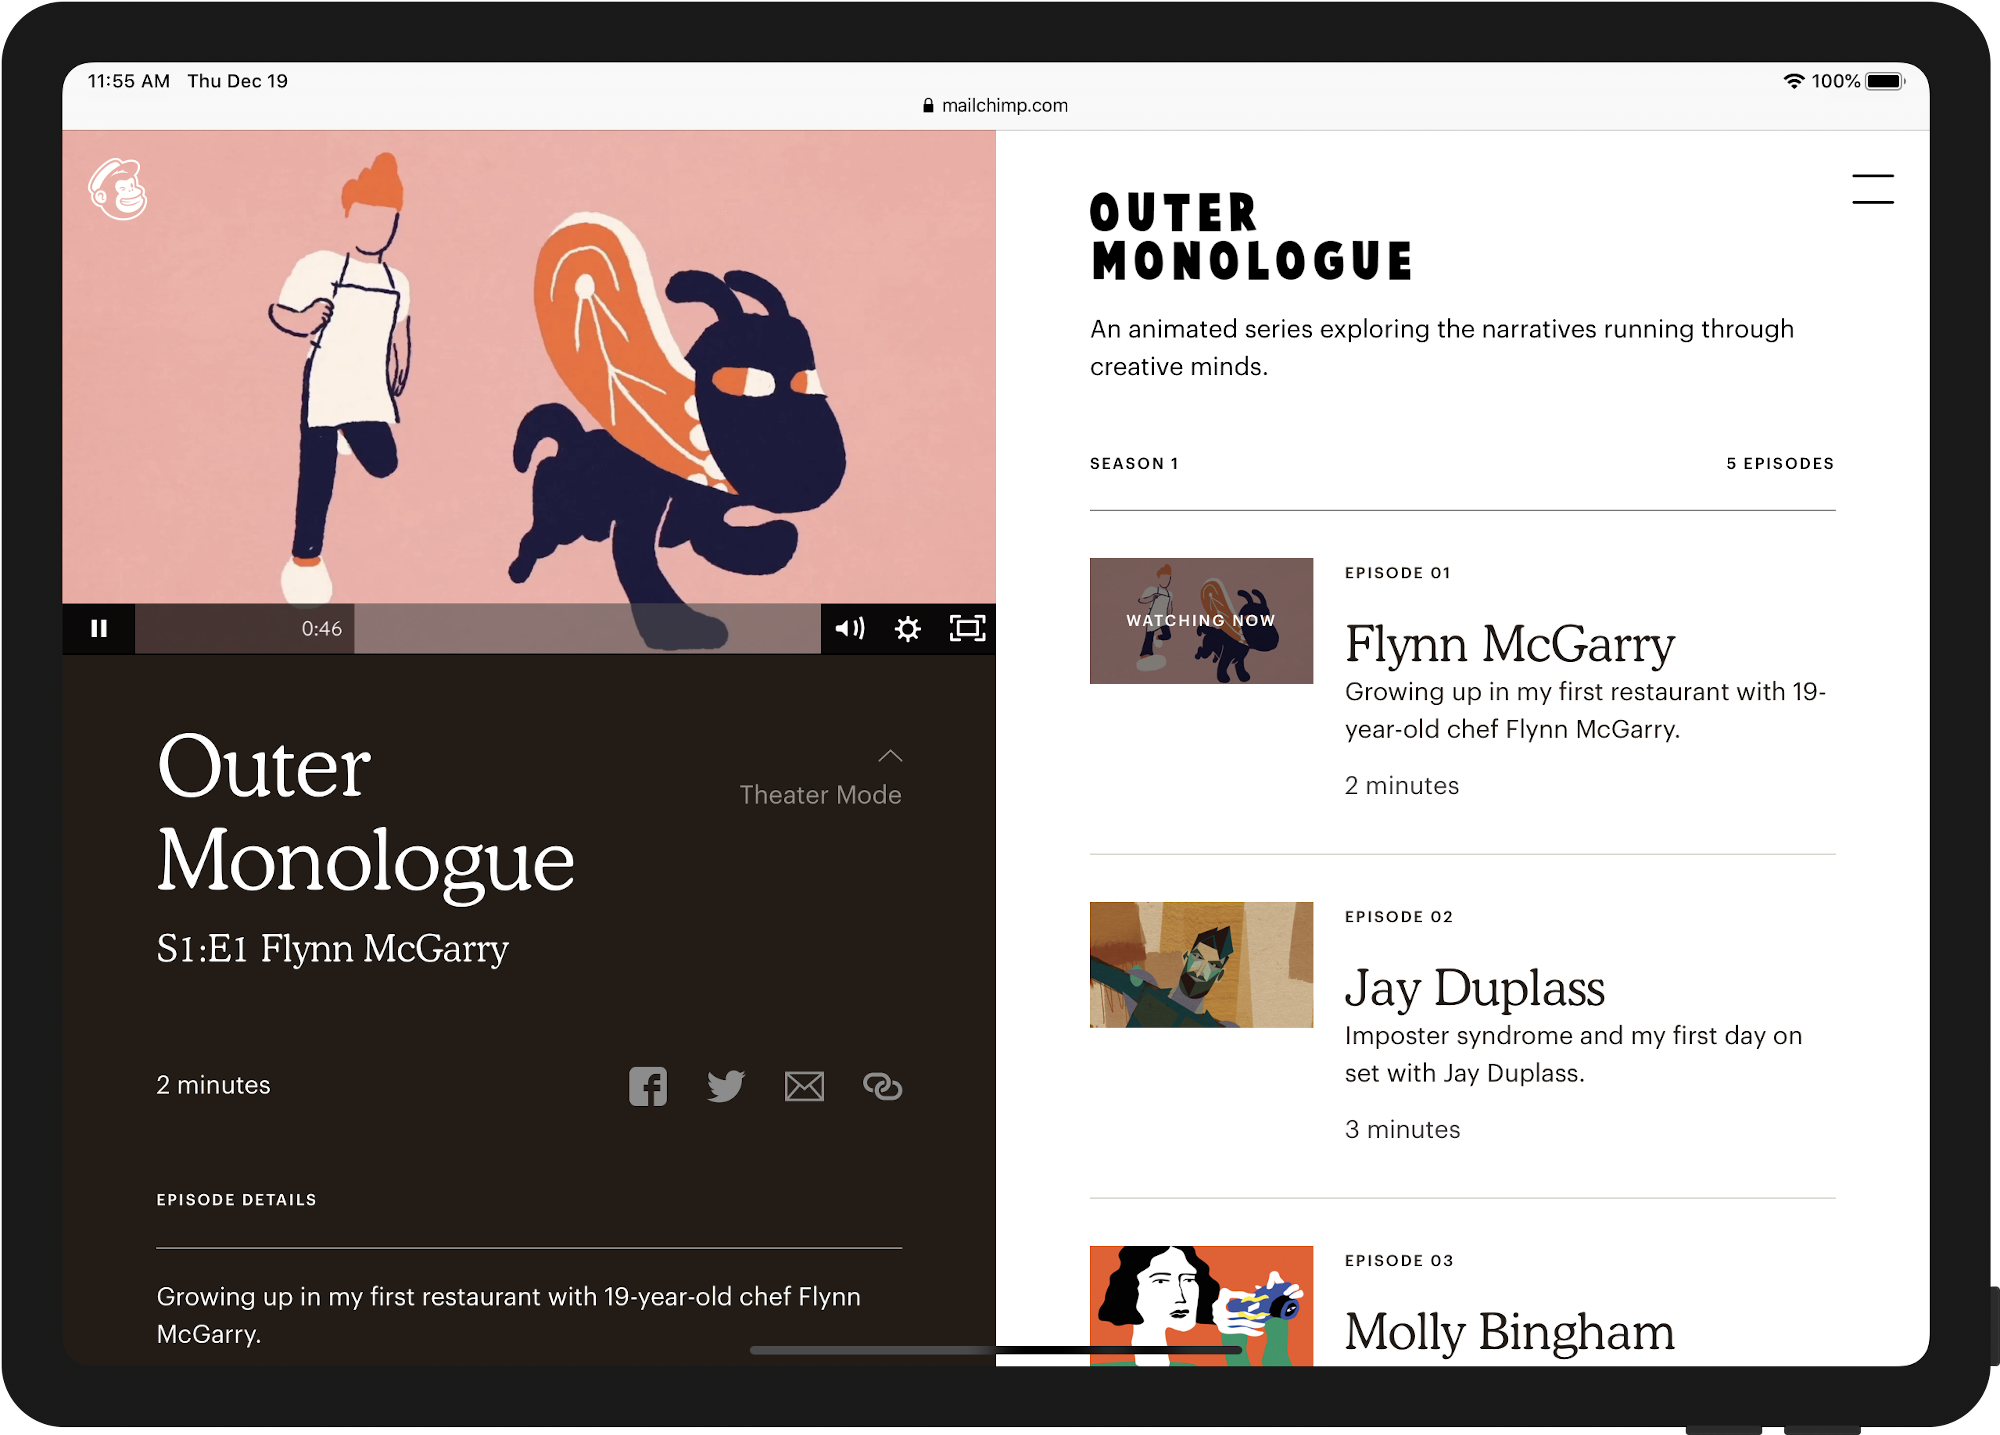
Task: Copy the episode link
Action: [x=882, y=1086]
